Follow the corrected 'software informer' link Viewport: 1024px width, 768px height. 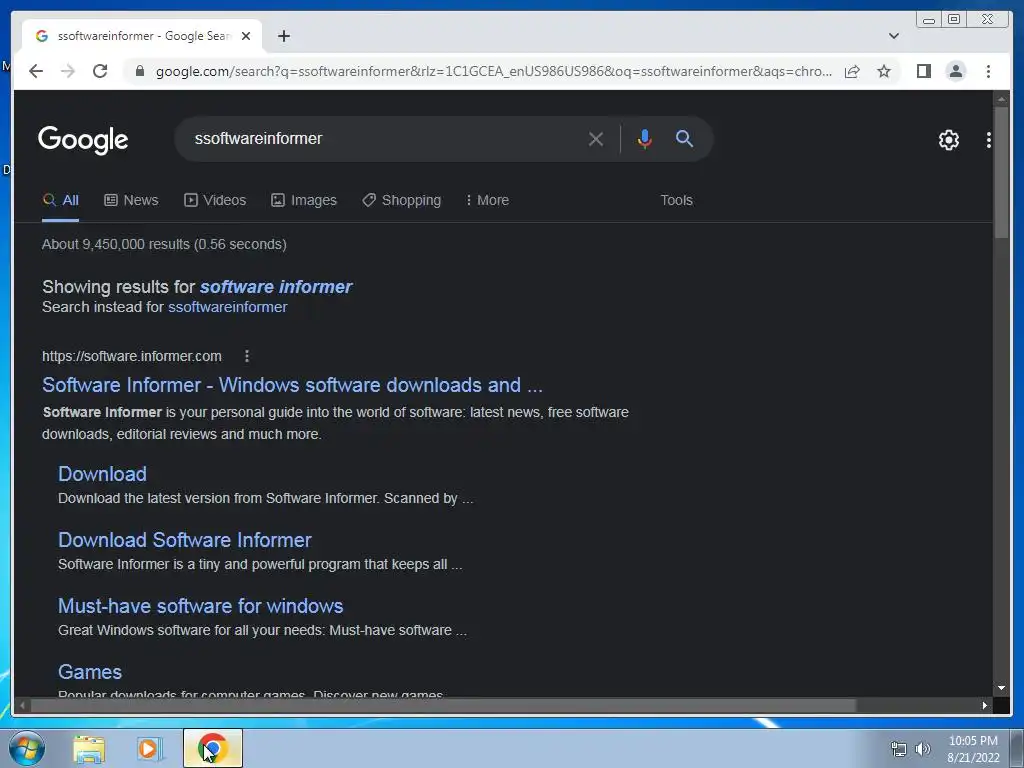[276, 287]
